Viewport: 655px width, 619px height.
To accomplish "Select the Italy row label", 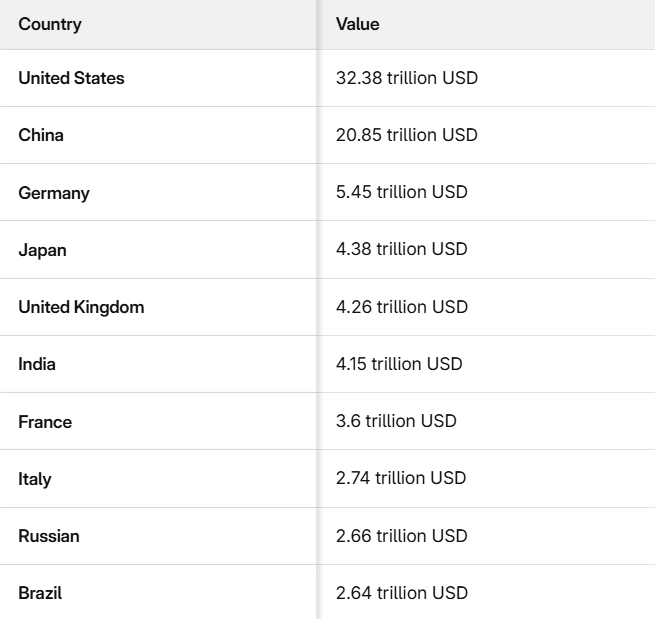I will point(35,479).
